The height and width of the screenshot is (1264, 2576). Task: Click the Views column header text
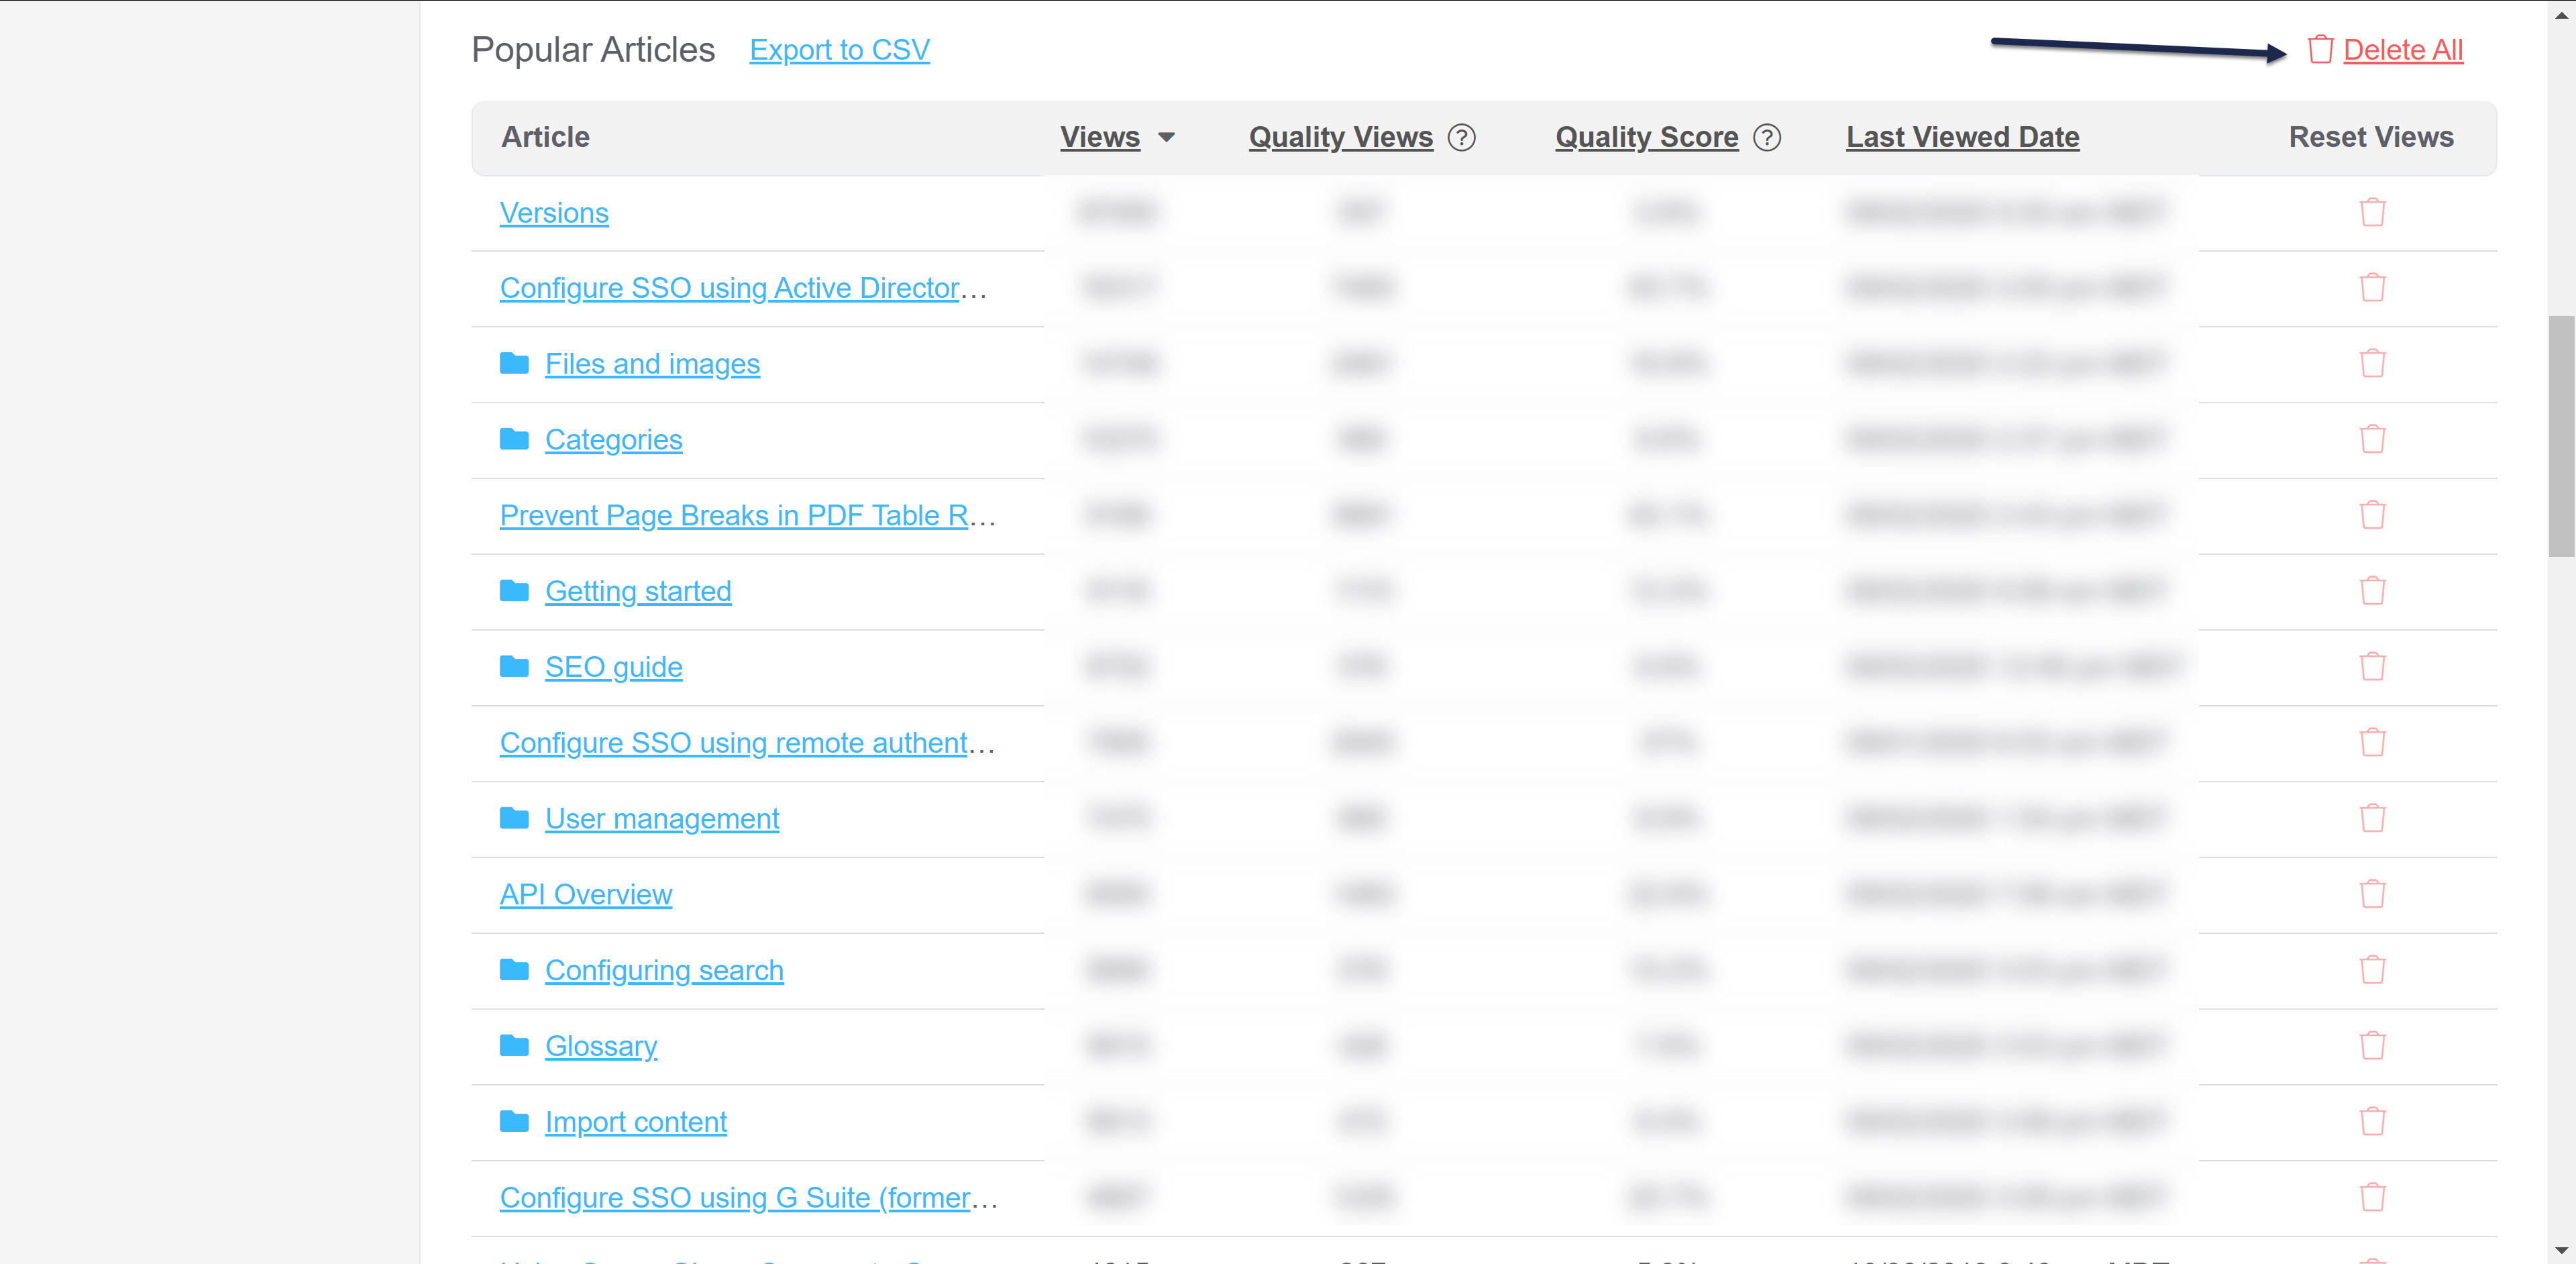[1099, 137]
